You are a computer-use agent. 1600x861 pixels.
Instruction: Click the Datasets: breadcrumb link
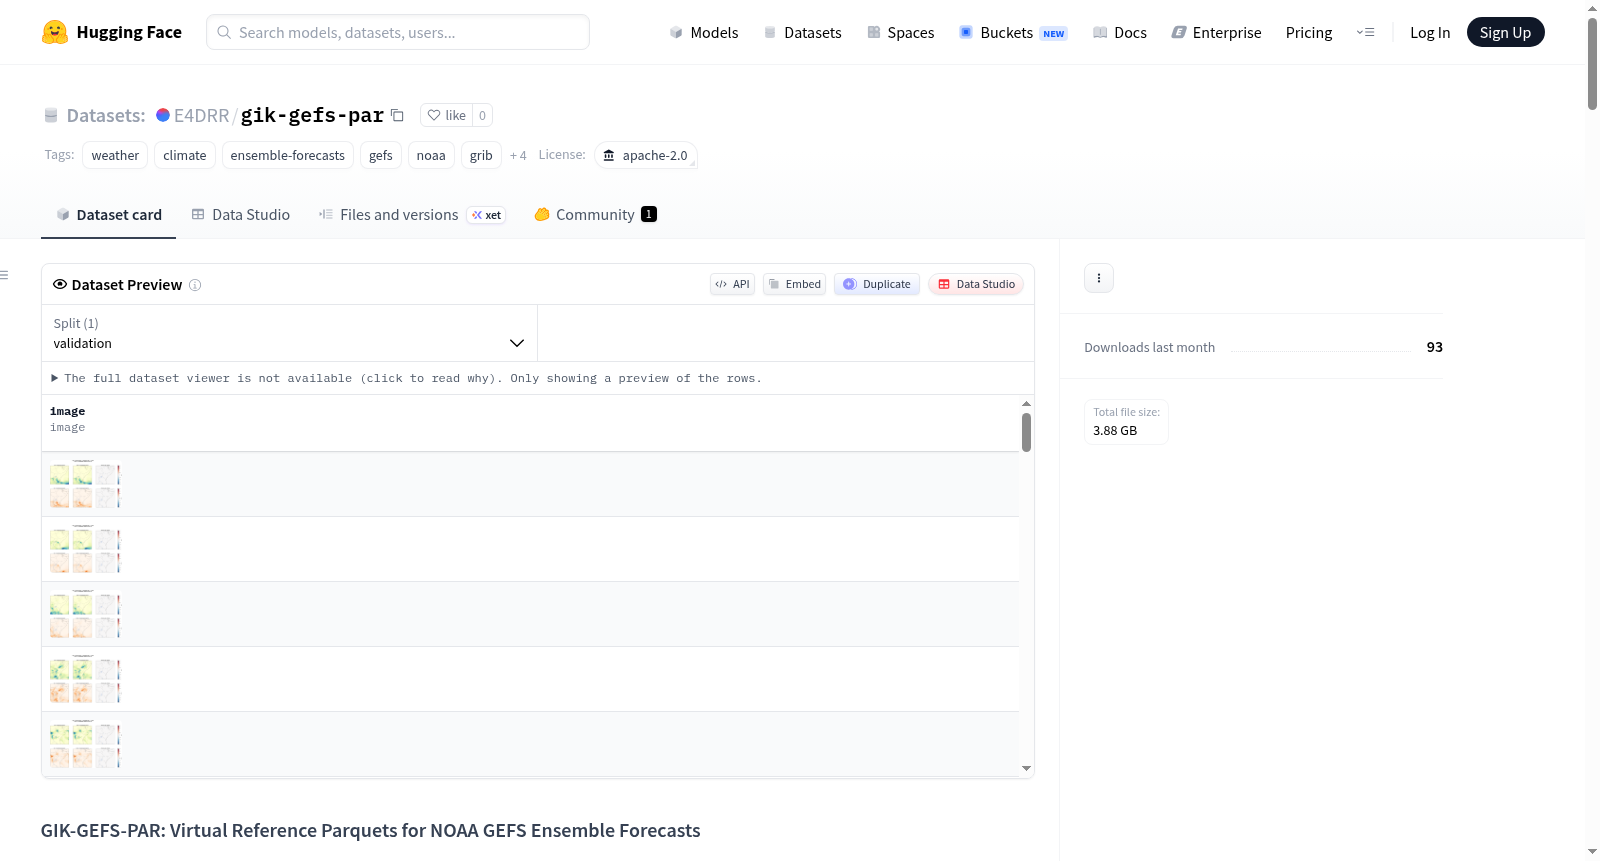(x=106, y=115)
